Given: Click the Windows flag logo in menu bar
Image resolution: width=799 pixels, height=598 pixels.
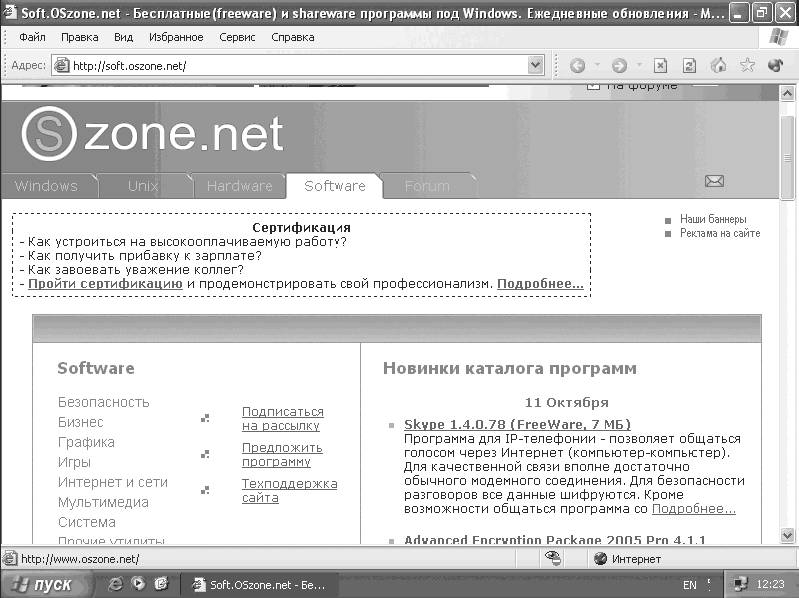Looking at the screenshot, I should pos(778,37).
